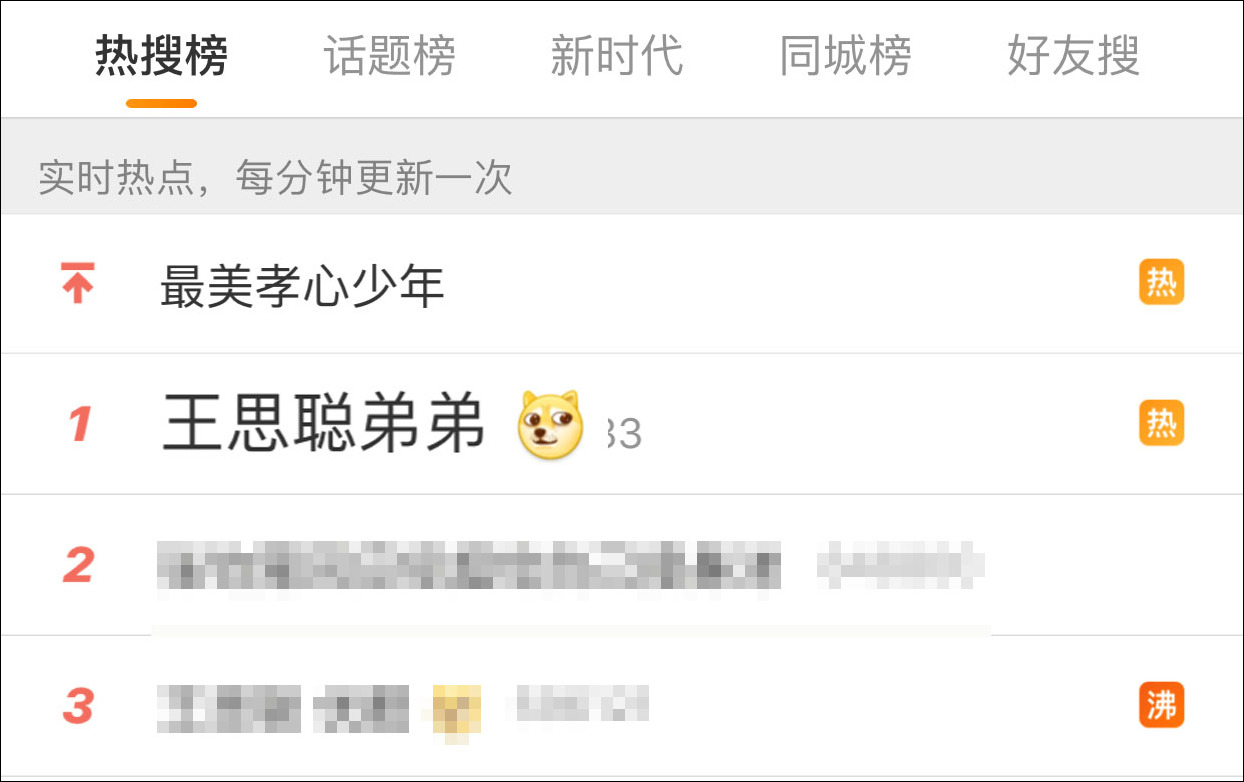Open the 王思聪弟弟 trending topic
This screenshot has width=1244, height=782.
pos(323,423)
